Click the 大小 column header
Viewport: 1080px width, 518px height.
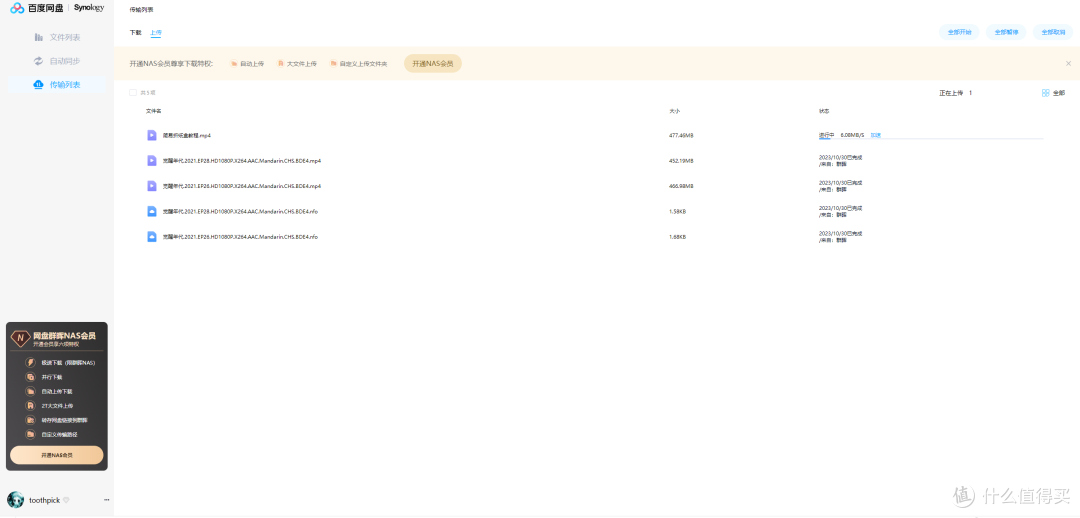pyautogui.click(x=674, y=111)
